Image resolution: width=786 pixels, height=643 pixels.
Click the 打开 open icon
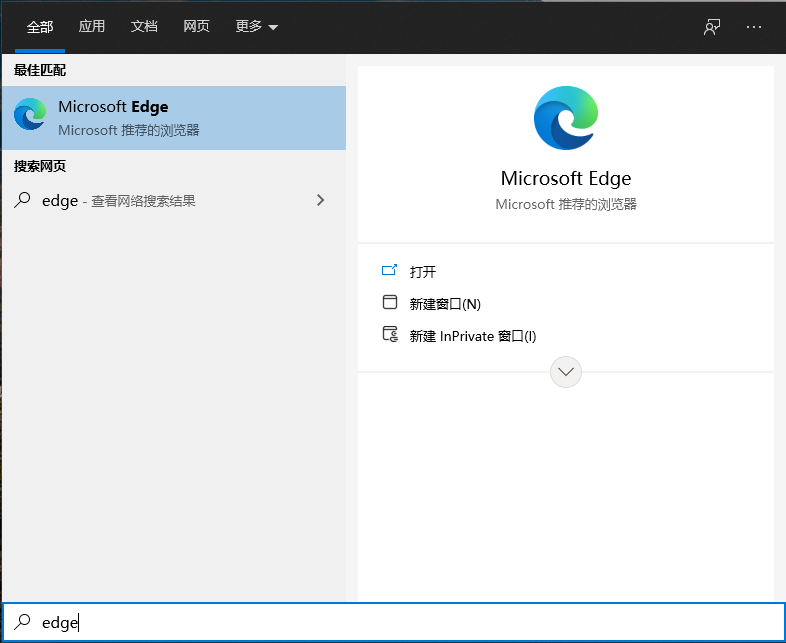[x=389, y=271]
